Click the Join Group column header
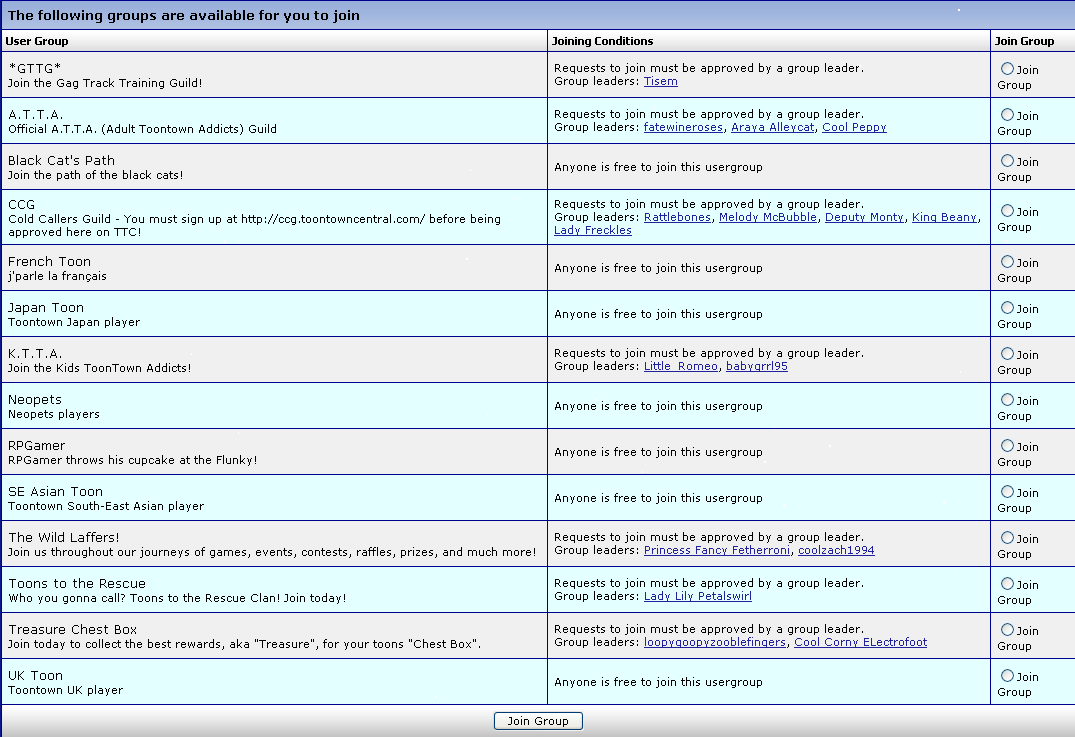 click(x=1024, y=41)
